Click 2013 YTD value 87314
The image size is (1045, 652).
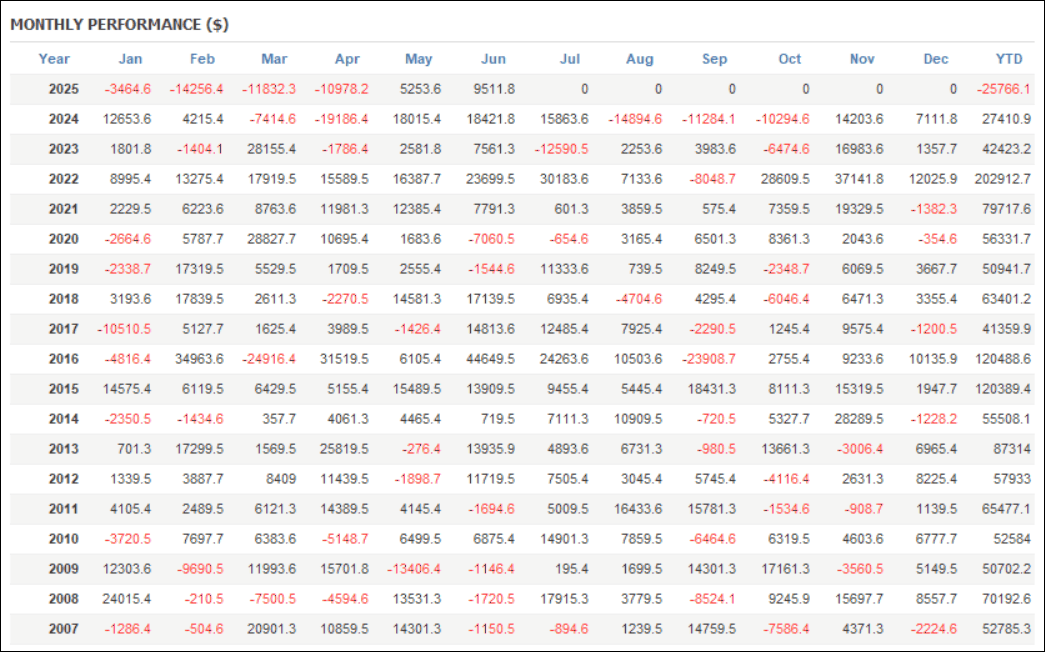click(x=1012, y=449)
